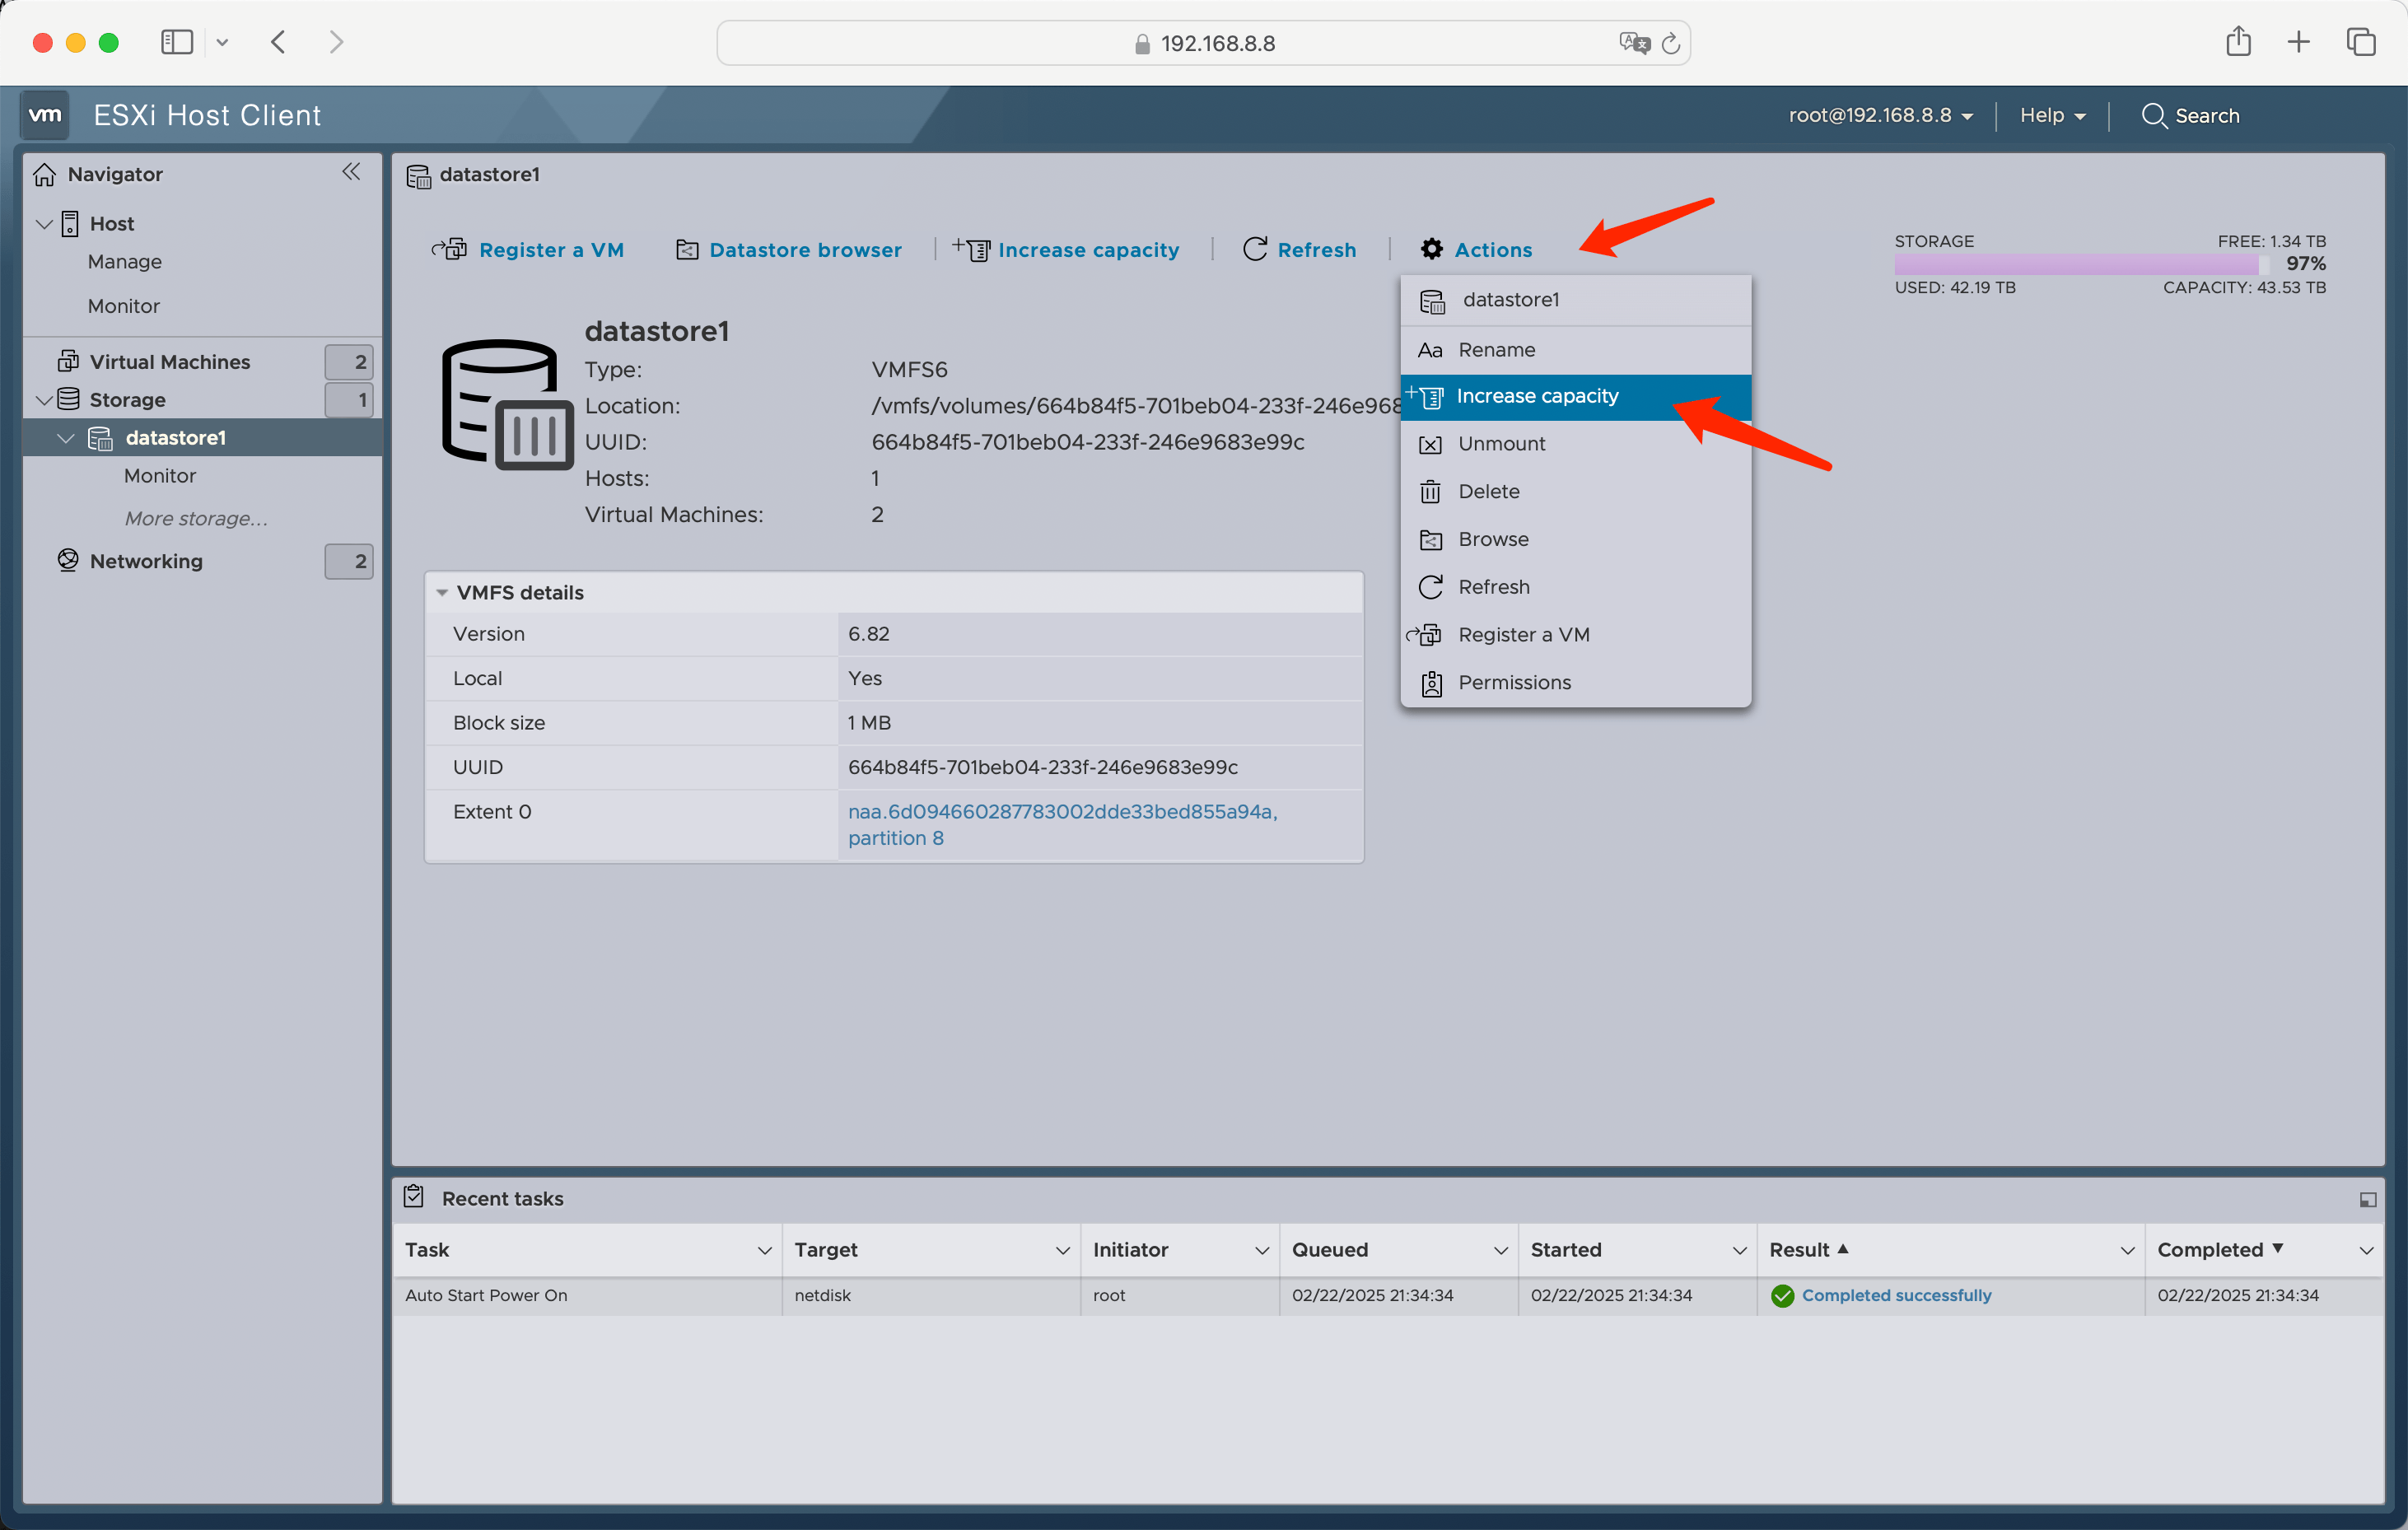Open Manage under Host in Navigator

coord(124,261)
